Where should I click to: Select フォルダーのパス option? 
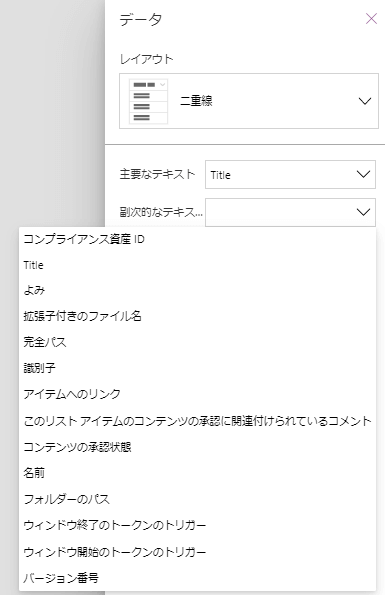click(197, 499)
